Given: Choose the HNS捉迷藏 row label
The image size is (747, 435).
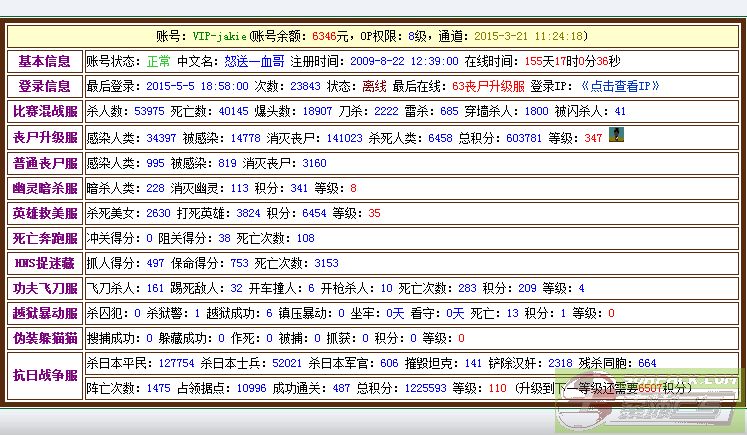Looking at the screenshot, I should (x=44, y=263).
